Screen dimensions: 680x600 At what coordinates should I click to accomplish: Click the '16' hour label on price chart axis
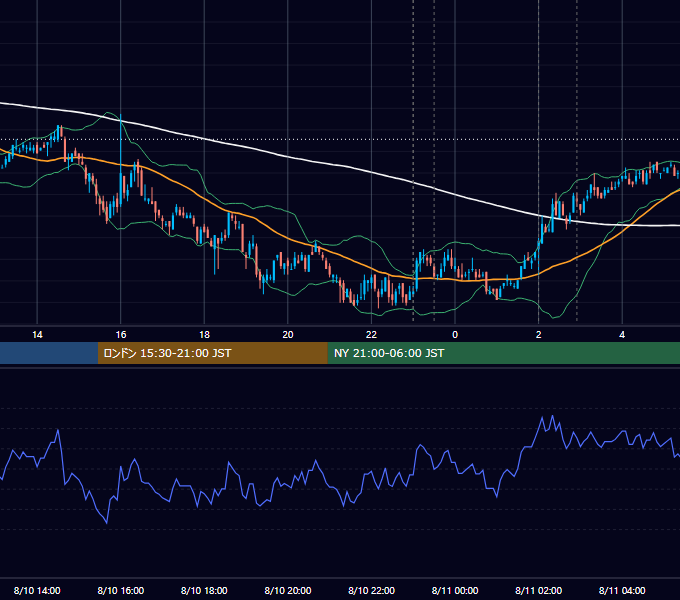(121, 335)
